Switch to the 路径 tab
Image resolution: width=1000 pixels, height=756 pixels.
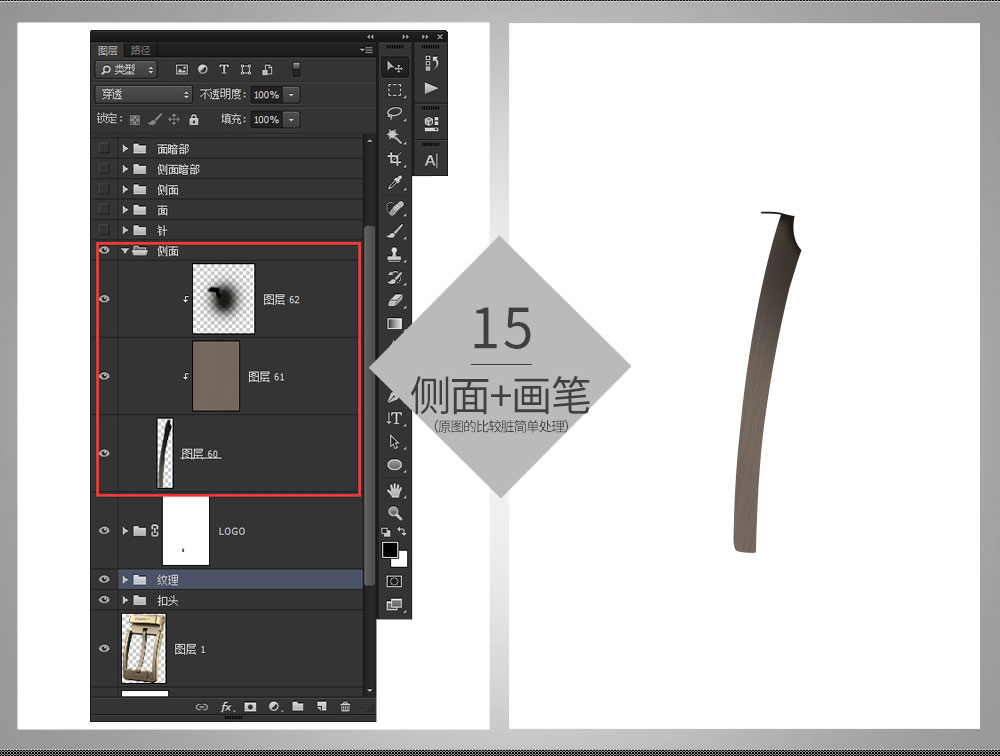tap(141, 50)
